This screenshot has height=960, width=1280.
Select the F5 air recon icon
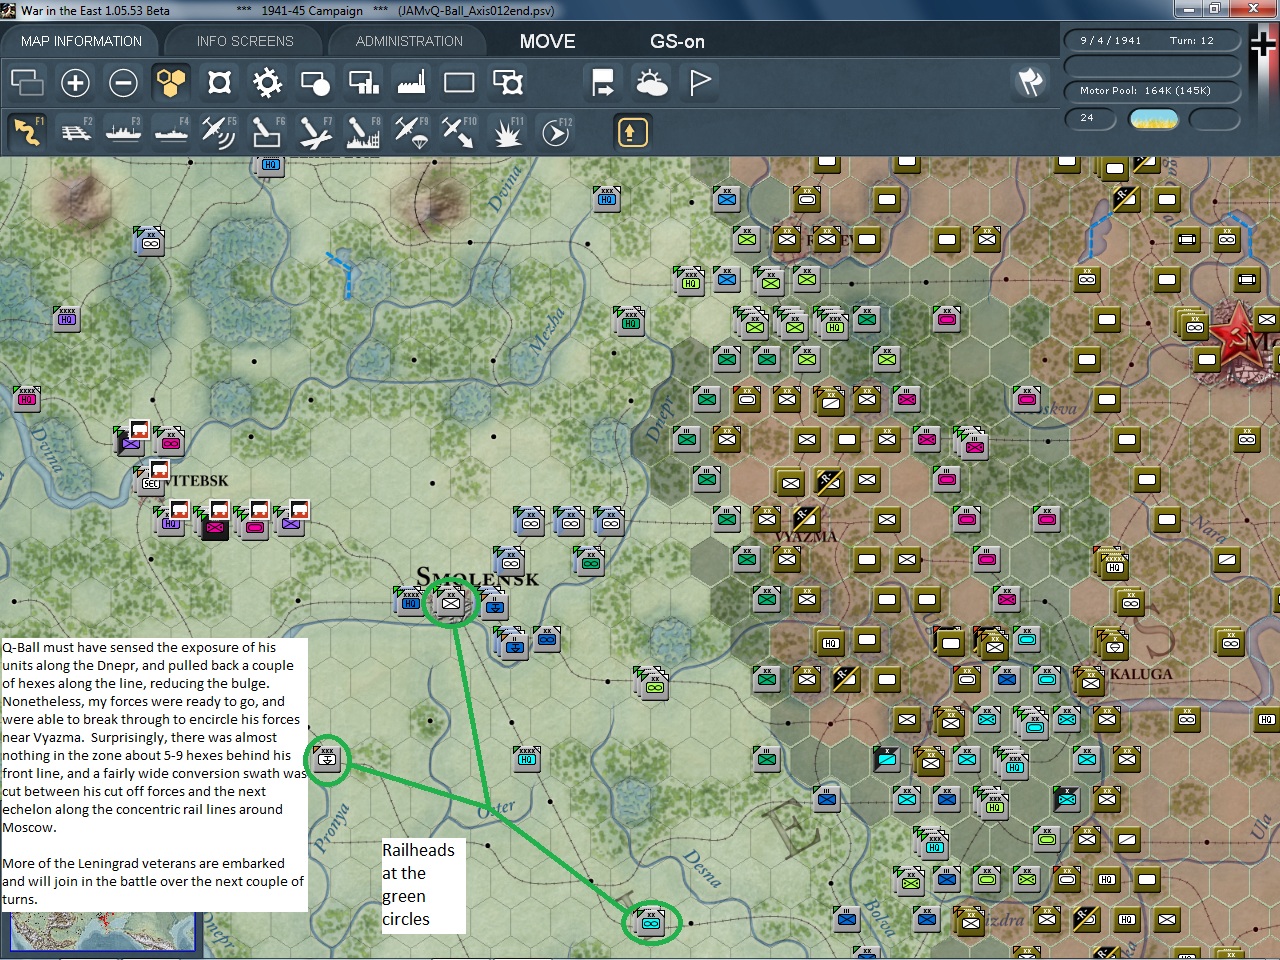pos(219,132)
